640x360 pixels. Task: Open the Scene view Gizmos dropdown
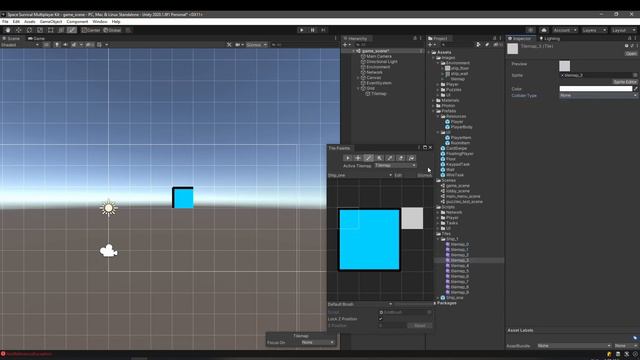256,45
